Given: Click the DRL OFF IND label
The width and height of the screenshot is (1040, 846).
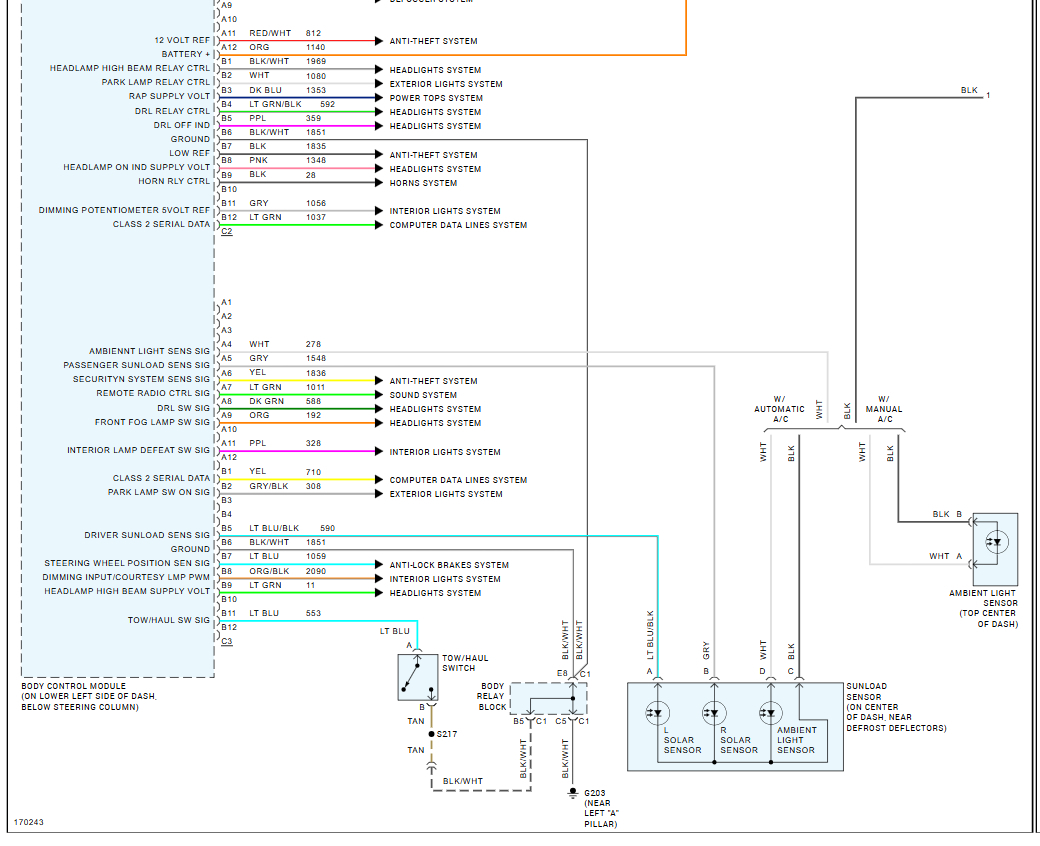Looking at the screenshot, I should pos(182,125).
